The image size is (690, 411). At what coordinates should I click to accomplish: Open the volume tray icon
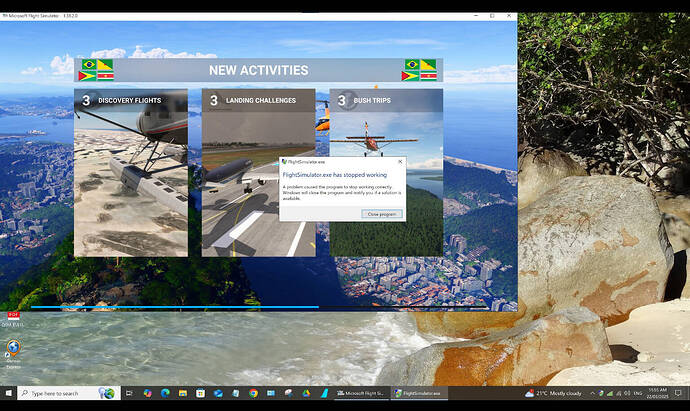627,393
